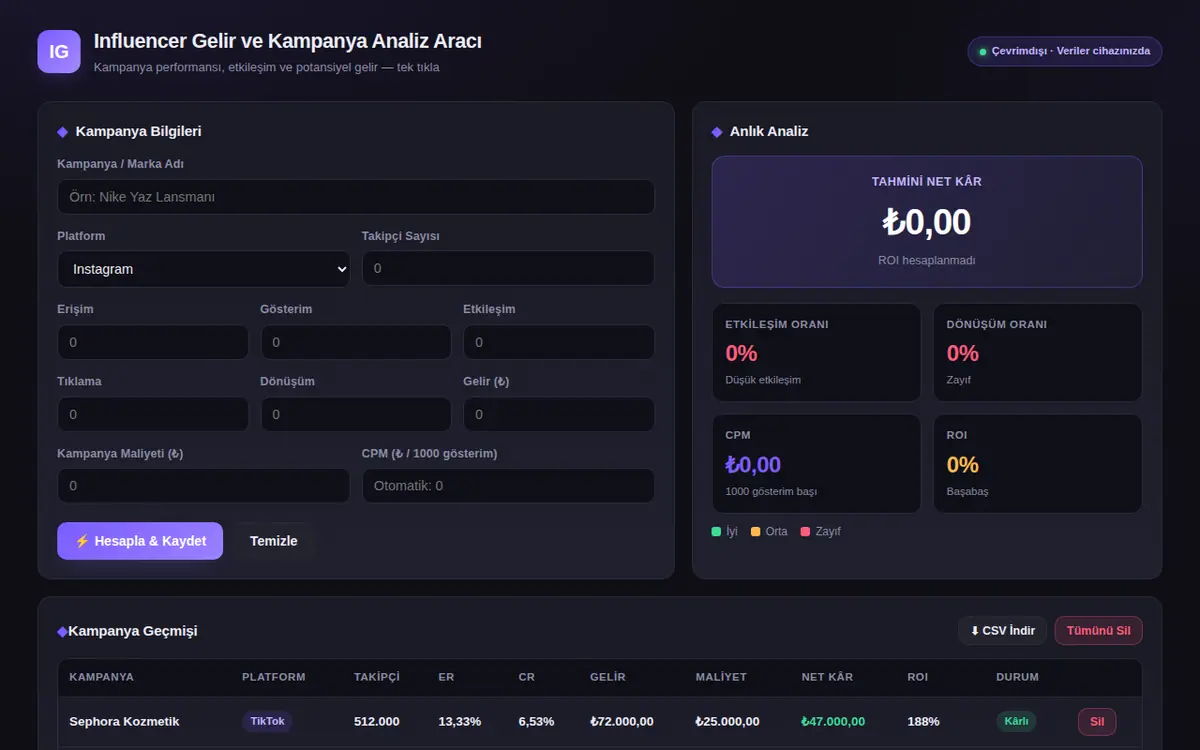Click the KAMPANYA column header
The image size is (1200, 750).
coord(101,677)
